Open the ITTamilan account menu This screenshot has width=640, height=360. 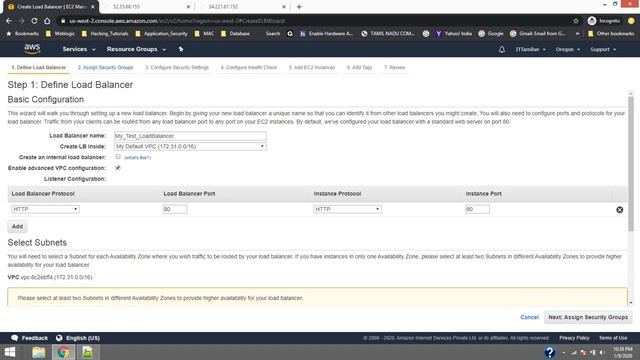coord(531,49)
